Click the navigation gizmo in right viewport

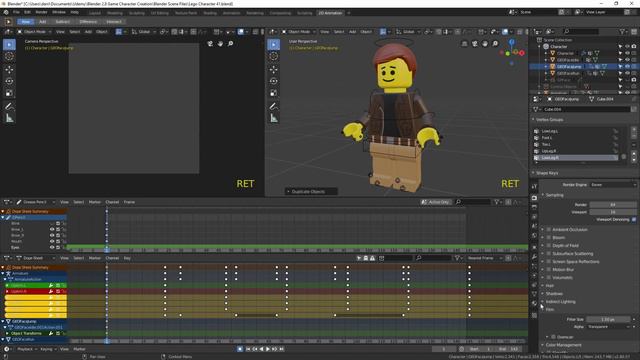click(512, 52)
